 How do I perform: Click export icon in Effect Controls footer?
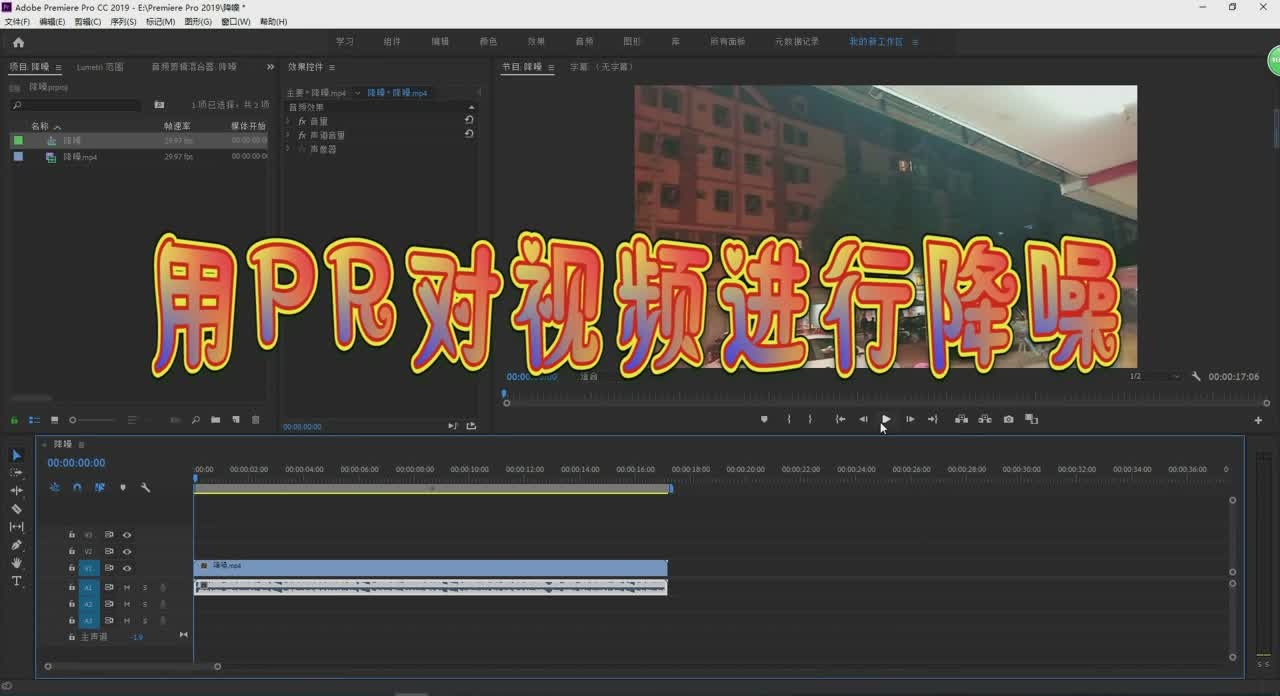471,426
